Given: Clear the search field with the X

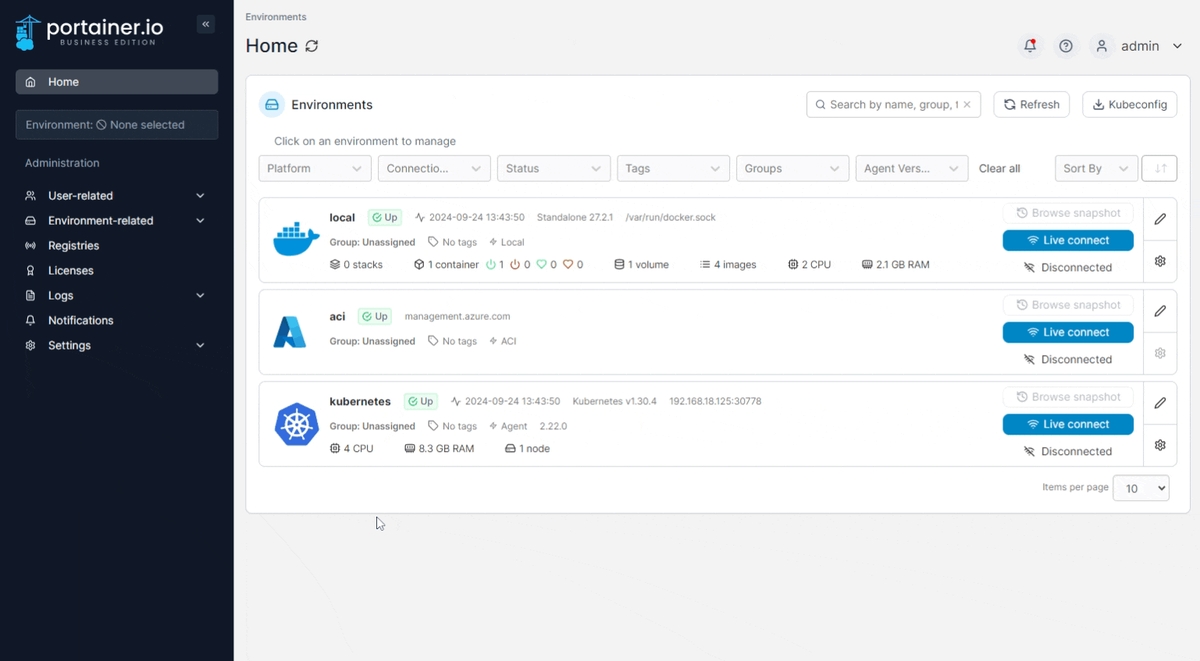Looking at the screenshot, I should tap(966, 104).
